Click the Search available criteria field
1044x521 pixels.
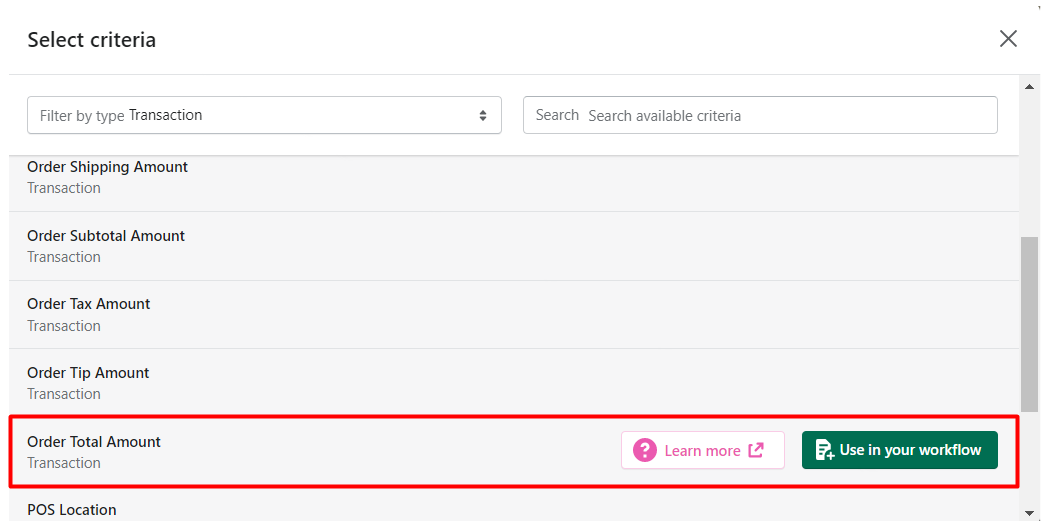[x=760, y=115]
